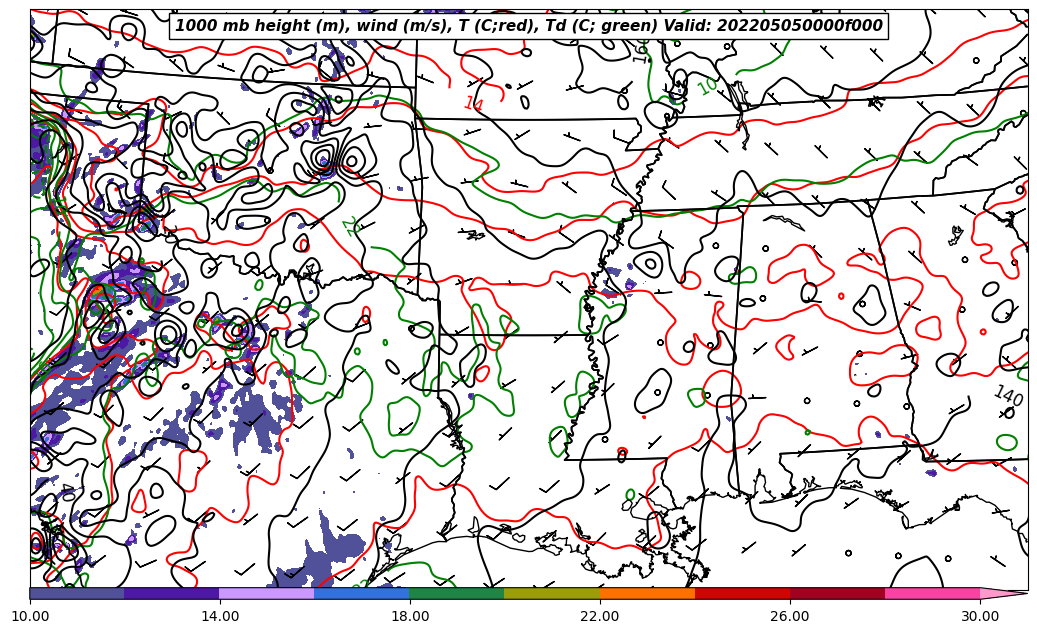This screenshot has width=1037, height=633.
Task: Click the orange colorbar segment
Action: pyautogui.click(x=647, y=593)
